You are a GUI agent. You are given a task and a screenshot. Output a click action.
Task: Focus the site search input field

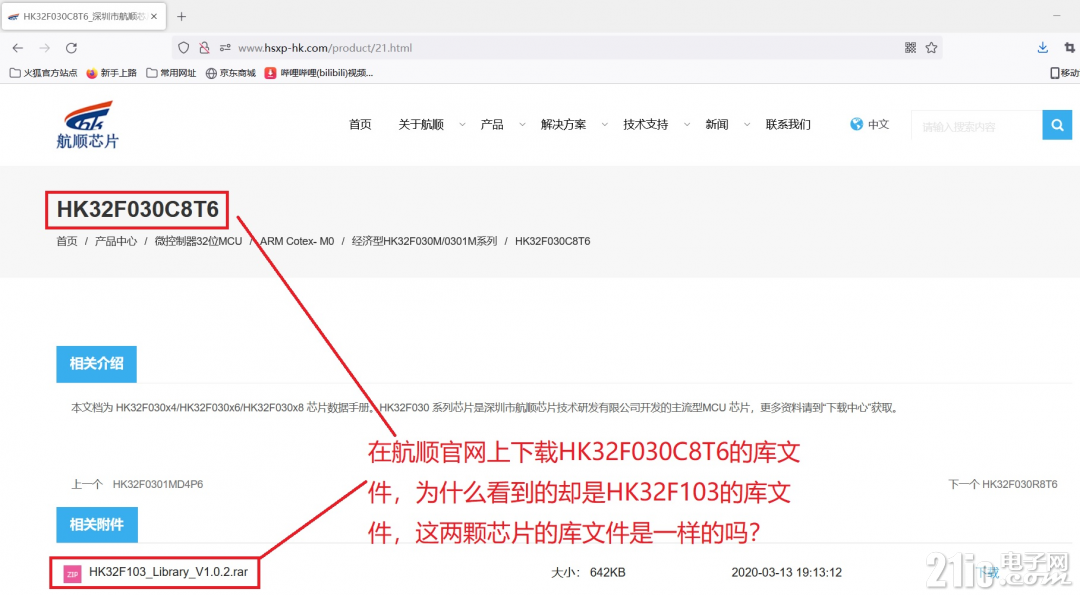click(x=977, y=125)
